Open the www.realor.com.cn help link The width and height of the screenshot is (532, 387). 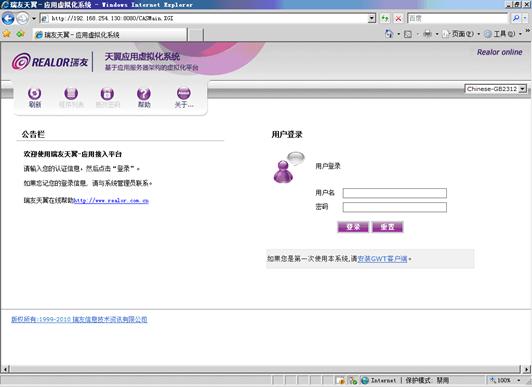point(111,200)
